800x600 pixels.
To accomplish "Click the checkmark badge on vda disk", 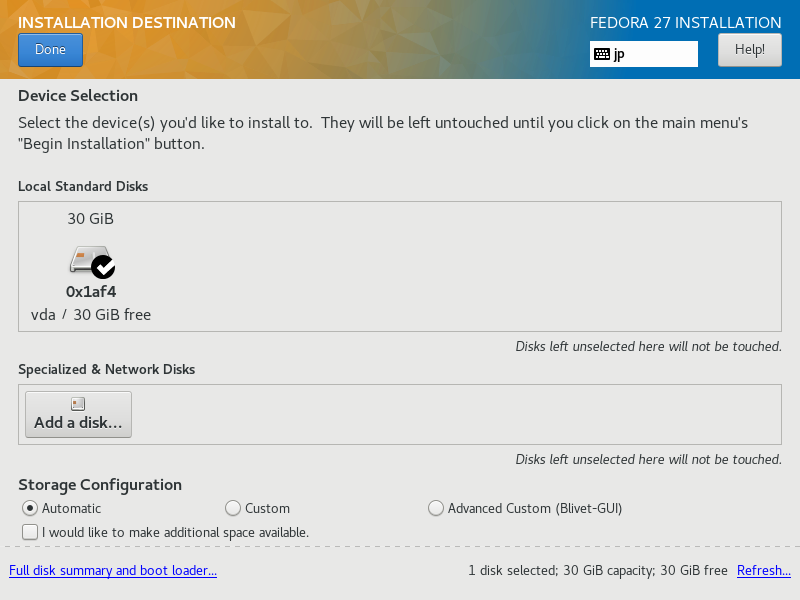I will (103, 266).
